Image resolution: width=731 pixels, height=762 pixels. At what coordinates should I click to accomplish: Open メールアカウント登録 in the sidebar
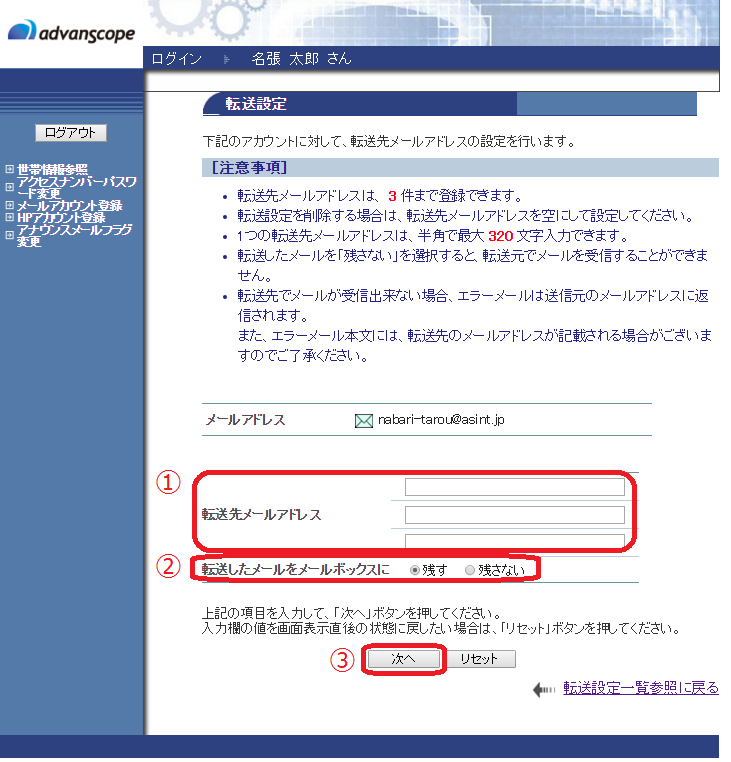70,206
